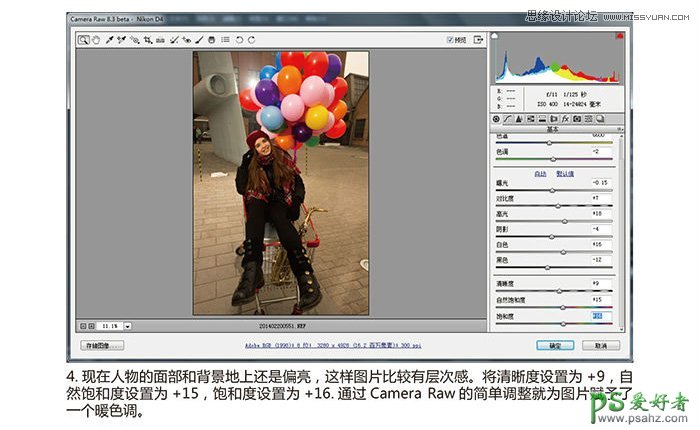Click the zoom out minus button
Screen dimensions: 700x430
[82, 325]
